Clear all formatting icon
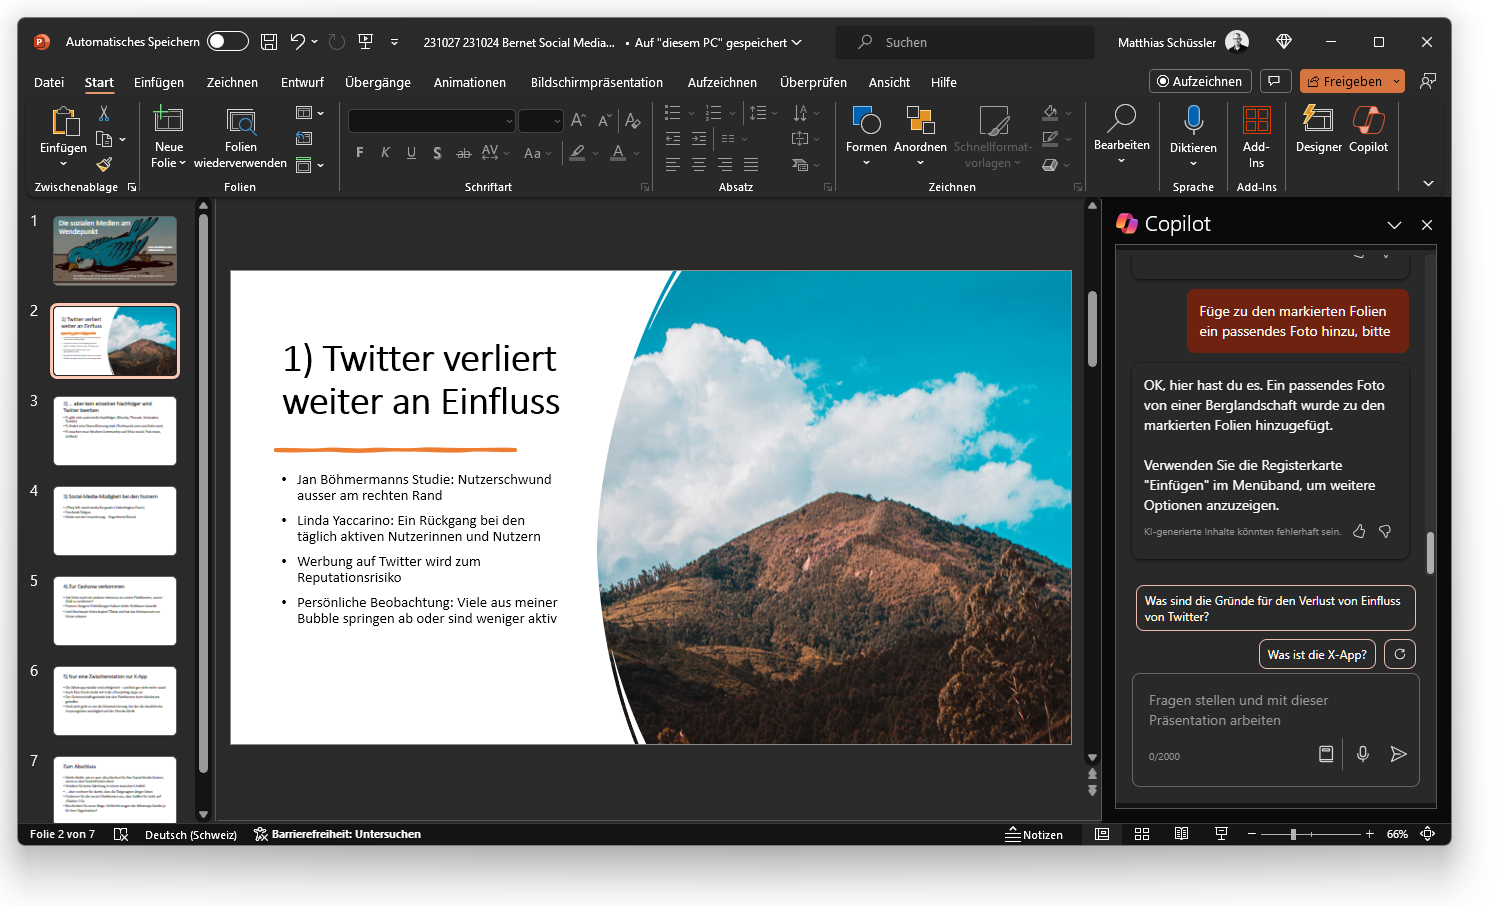This screenshot has width=1508, height=906. tap(632, 121)
